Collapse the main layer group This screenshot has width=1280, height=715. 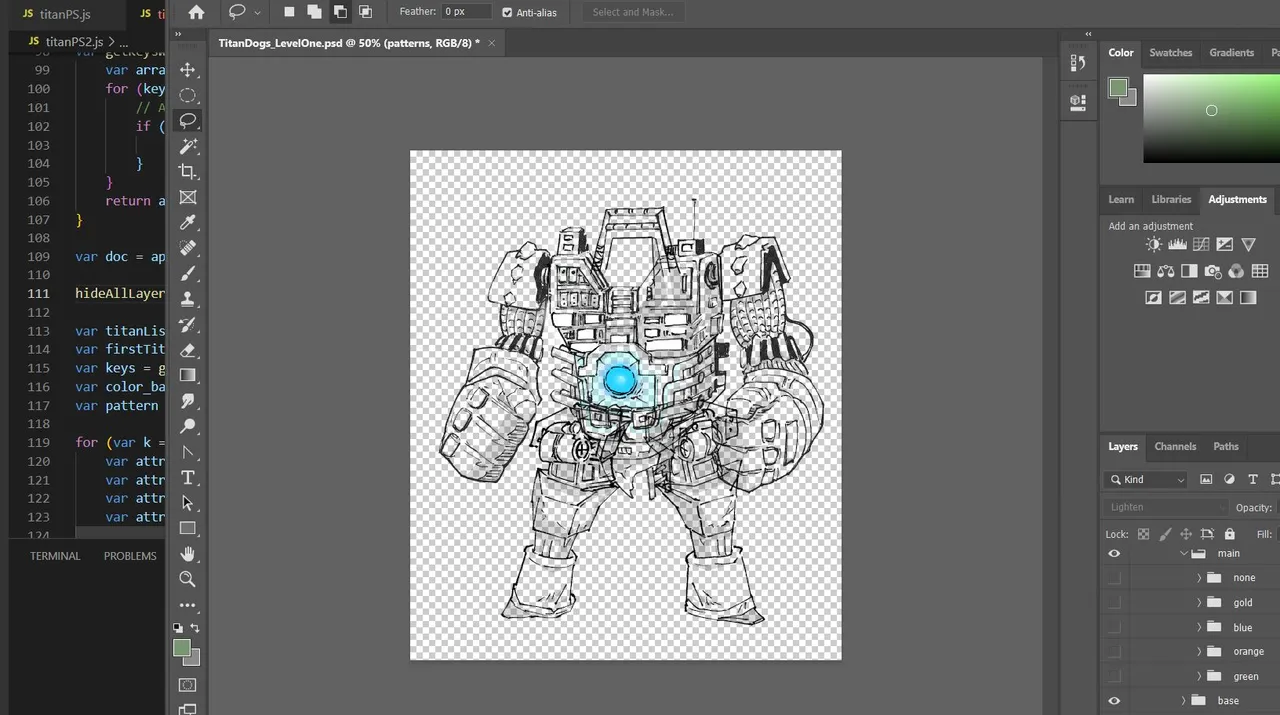click(1184, 554)
